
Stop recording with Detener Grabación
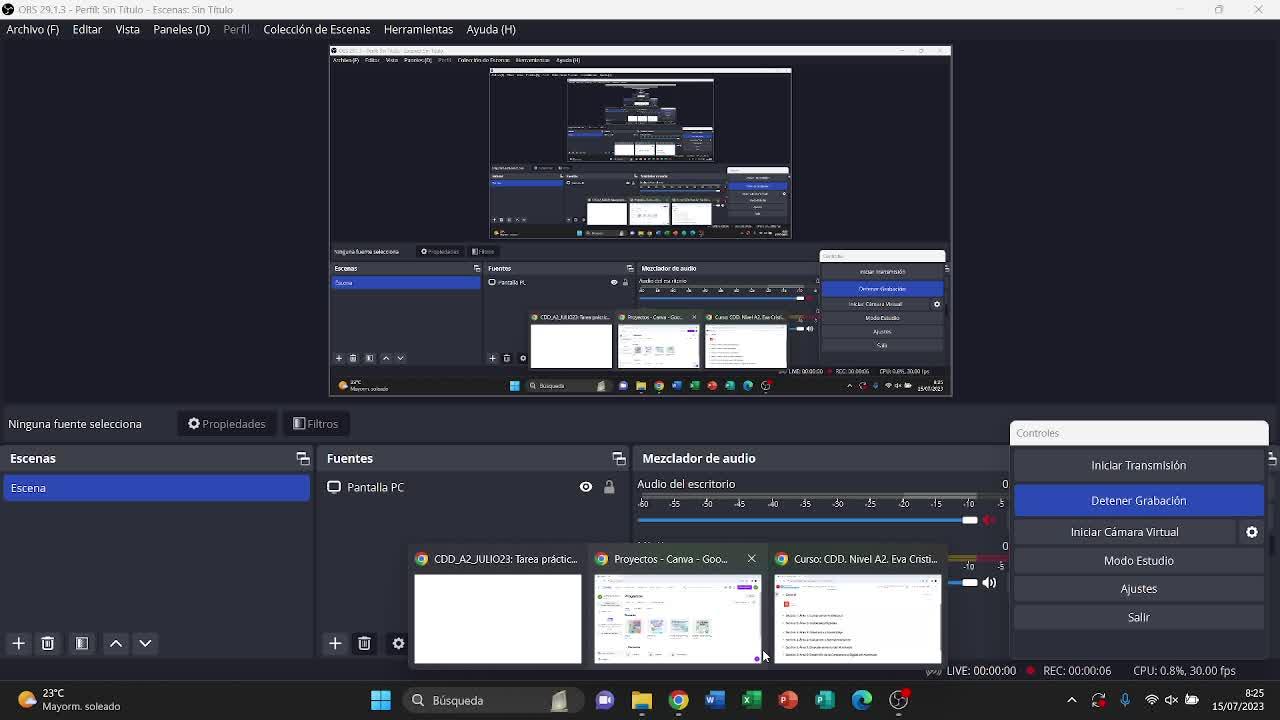[1138, 500]
